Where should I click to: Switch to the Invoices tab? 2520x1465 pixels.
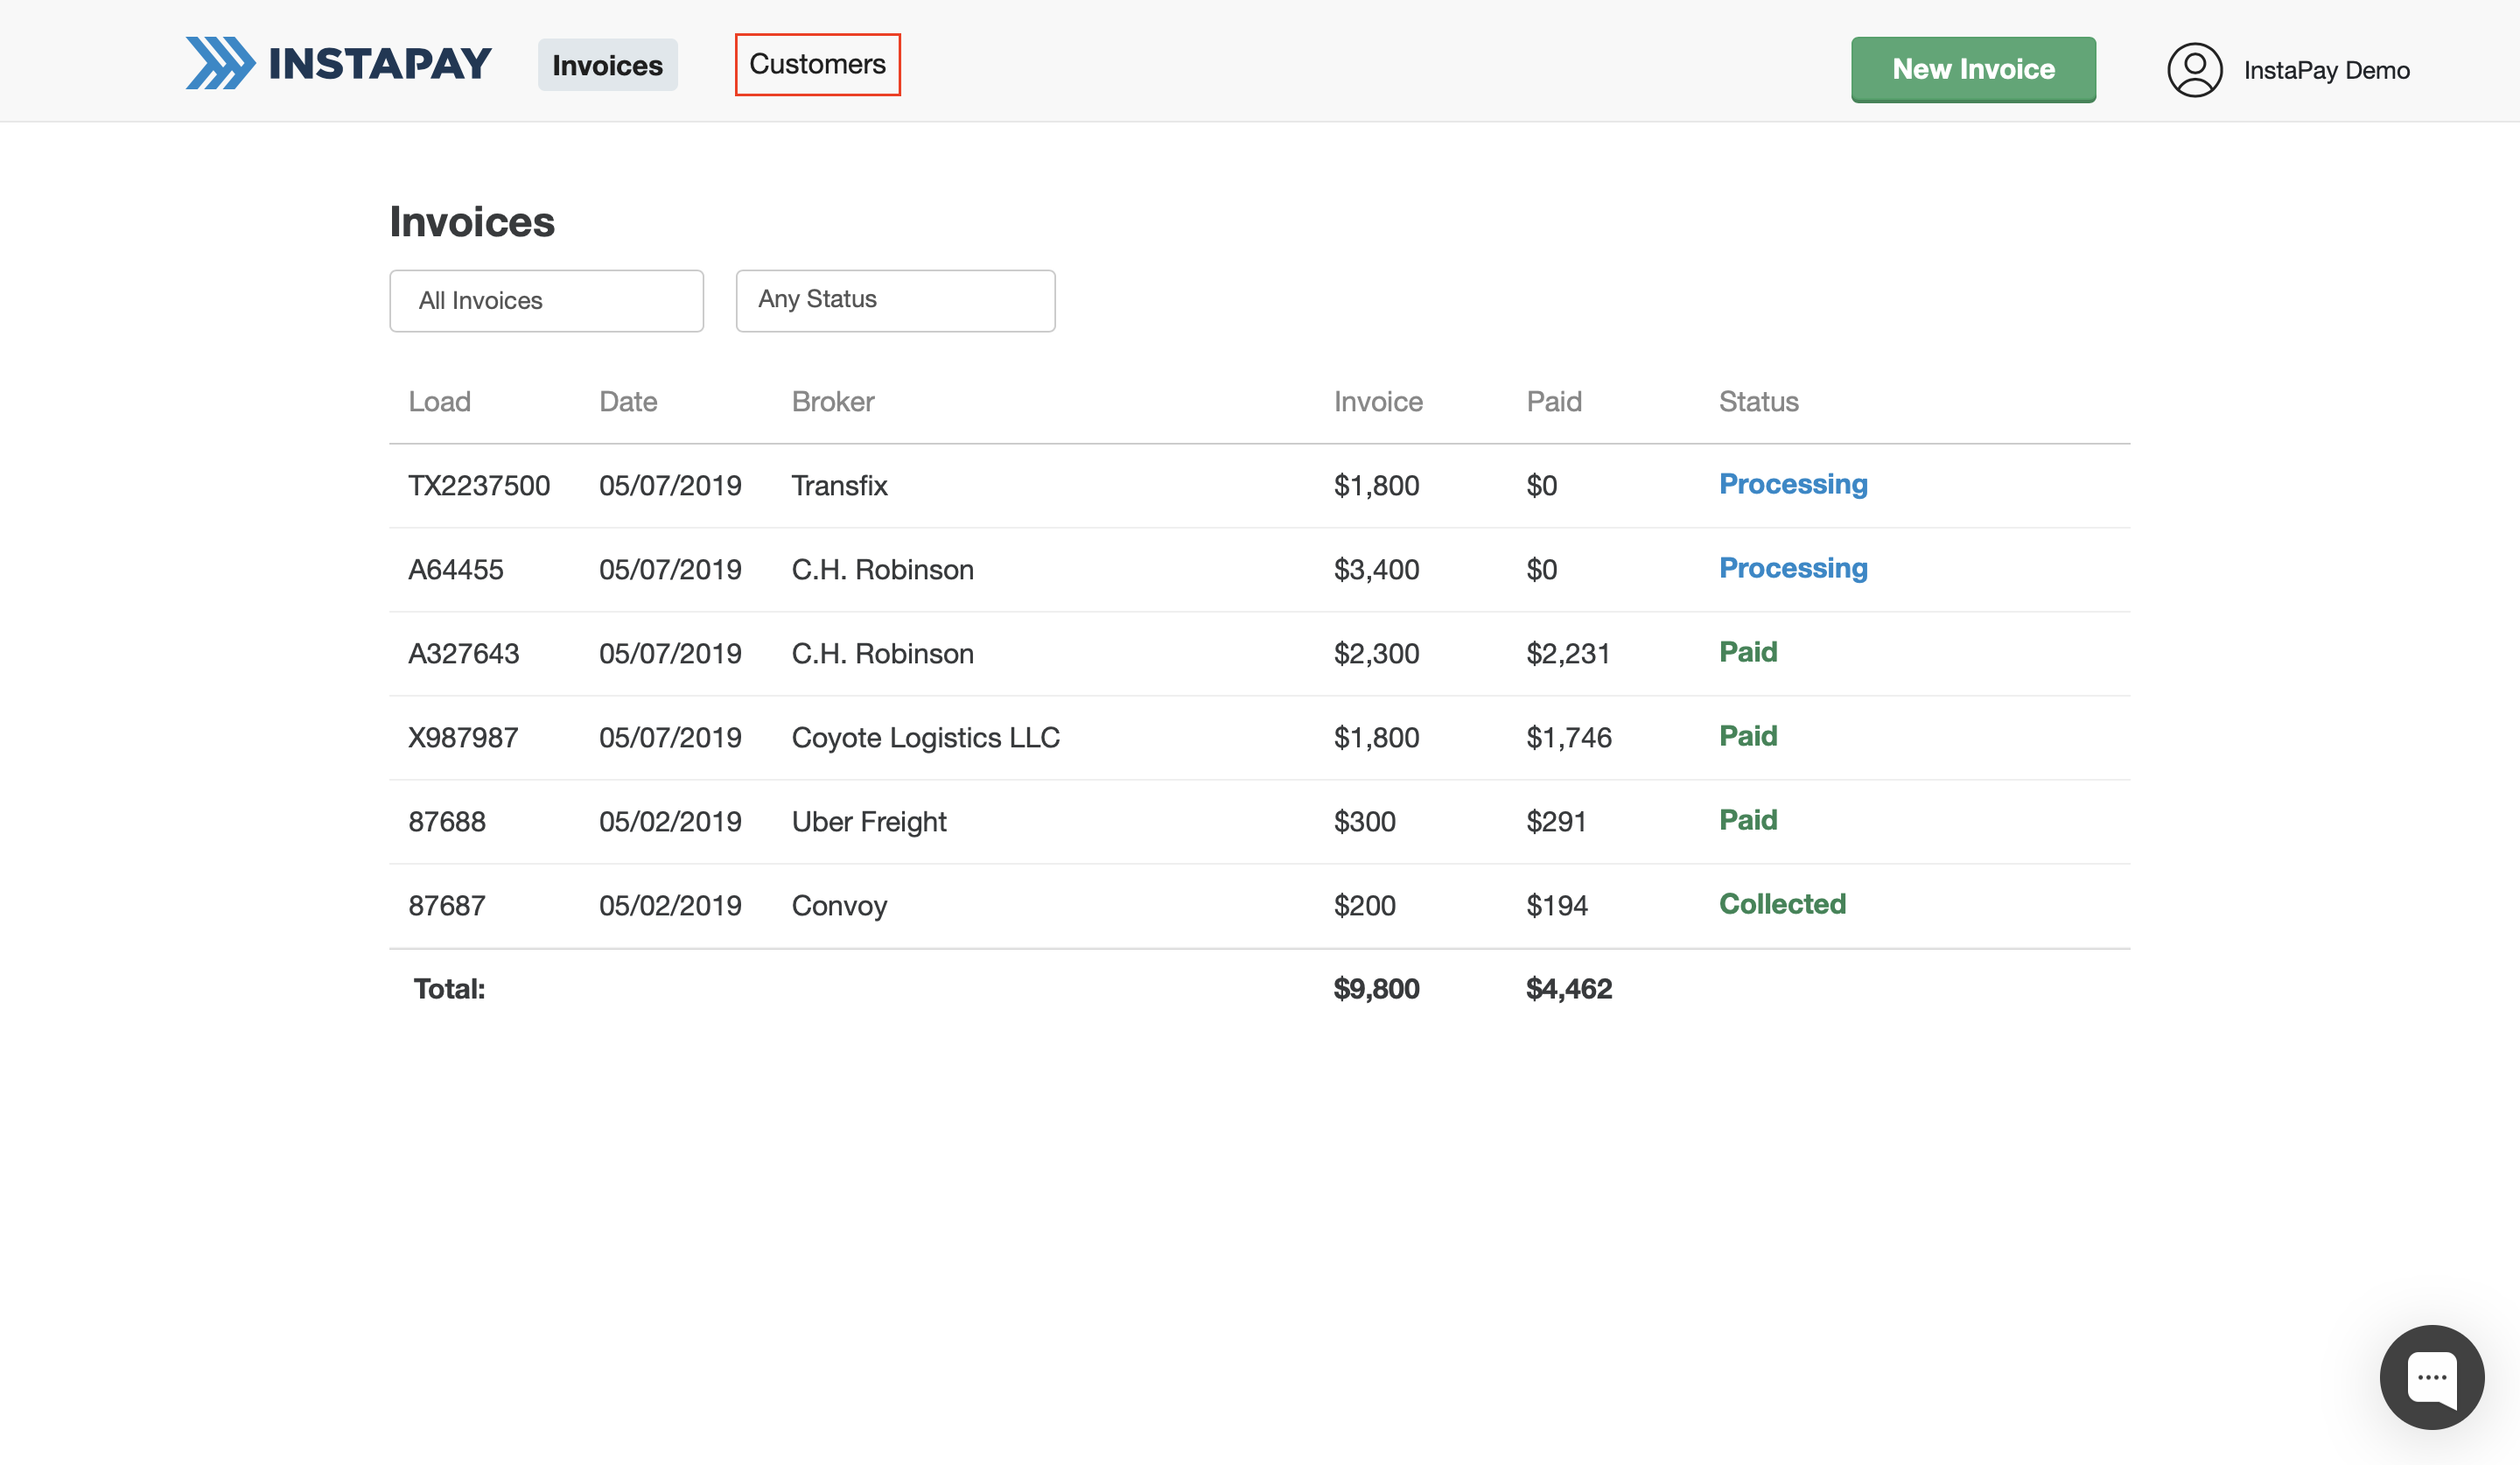607,65
